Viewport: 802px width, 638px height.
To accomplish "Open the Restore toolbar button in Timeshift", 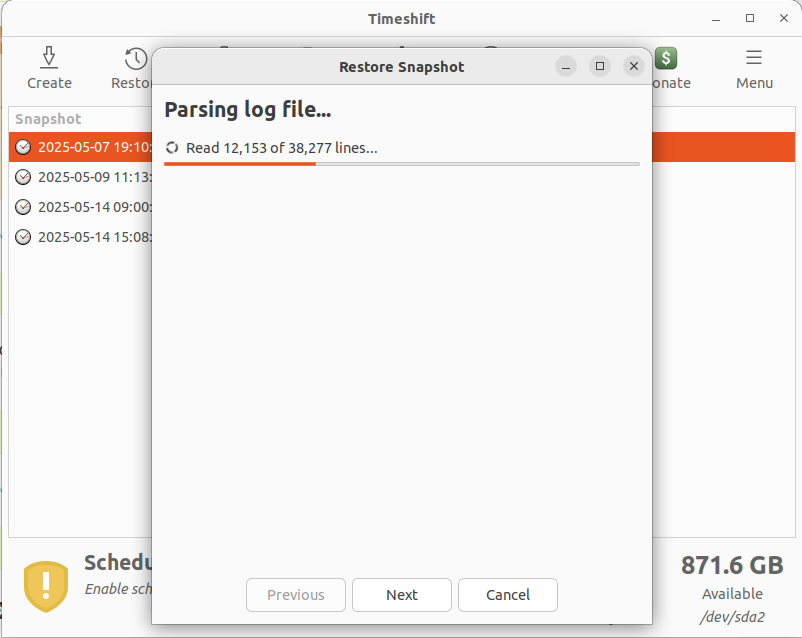I will click(132, 68).
